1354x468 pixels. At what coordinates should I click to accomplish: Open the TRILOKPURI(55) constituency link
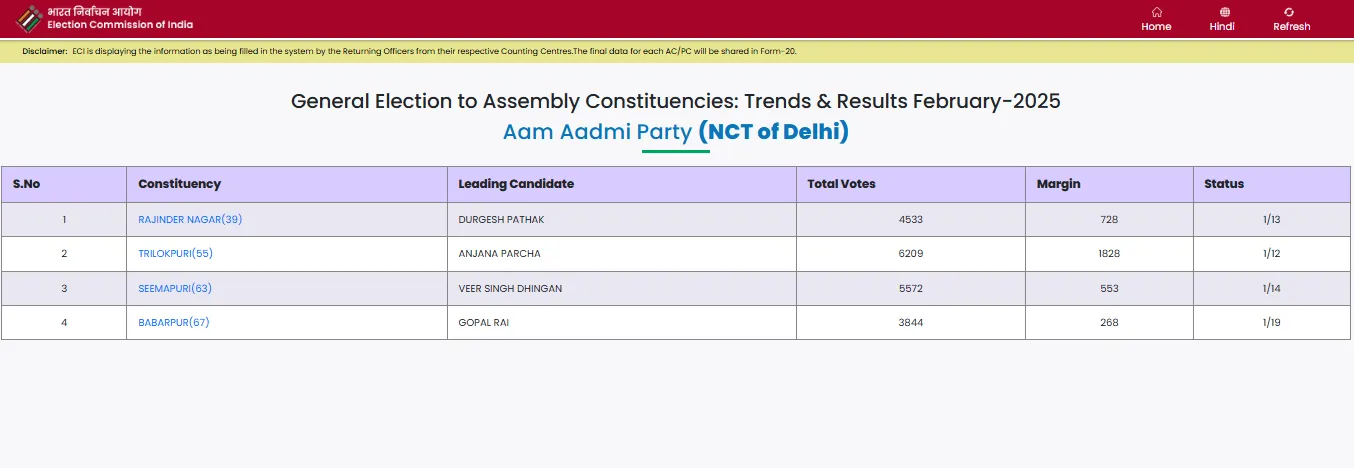pos(175,254)
